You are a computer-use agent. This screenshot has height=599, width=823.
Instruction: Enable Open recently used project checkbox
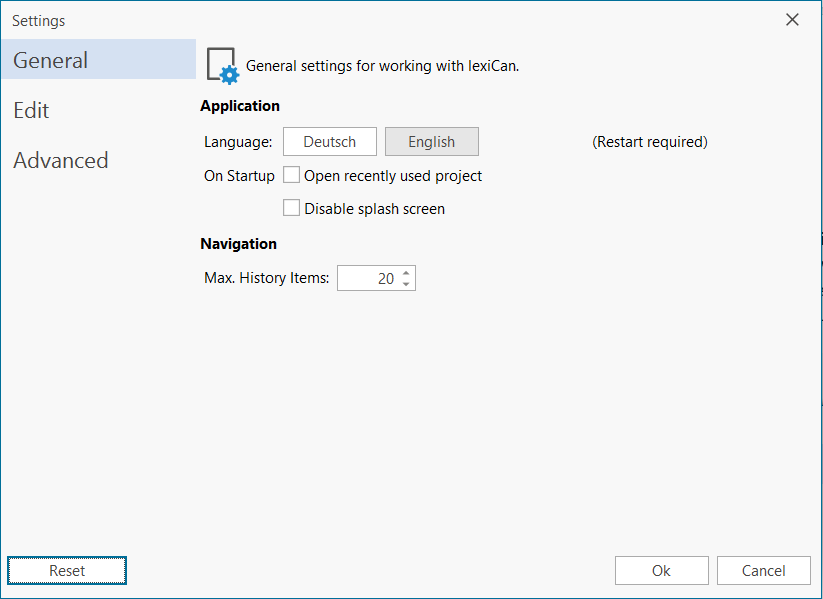pyautogui.click(x=292, y=175)
